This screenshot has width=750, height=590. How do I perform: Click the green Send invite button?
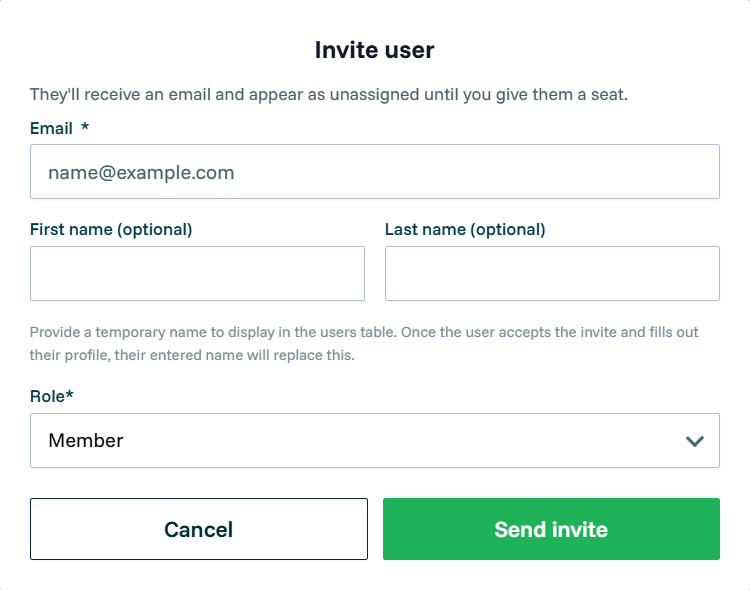point(551,529)
